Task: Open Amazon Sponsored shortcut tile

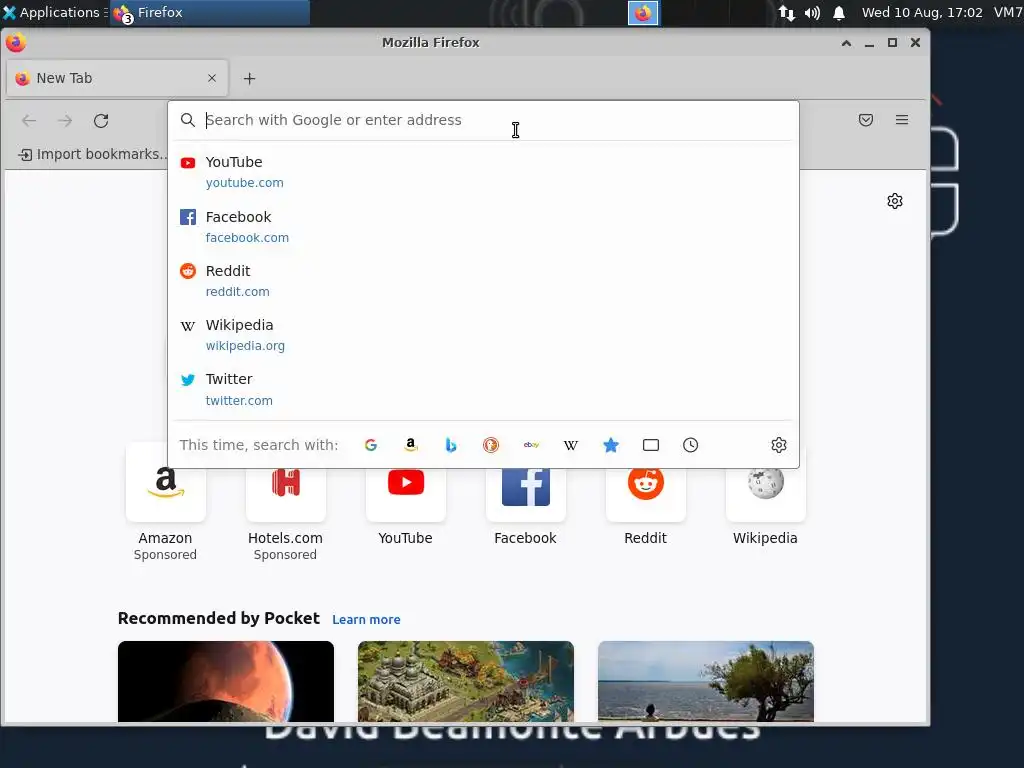Action: (x=165, y=503)
